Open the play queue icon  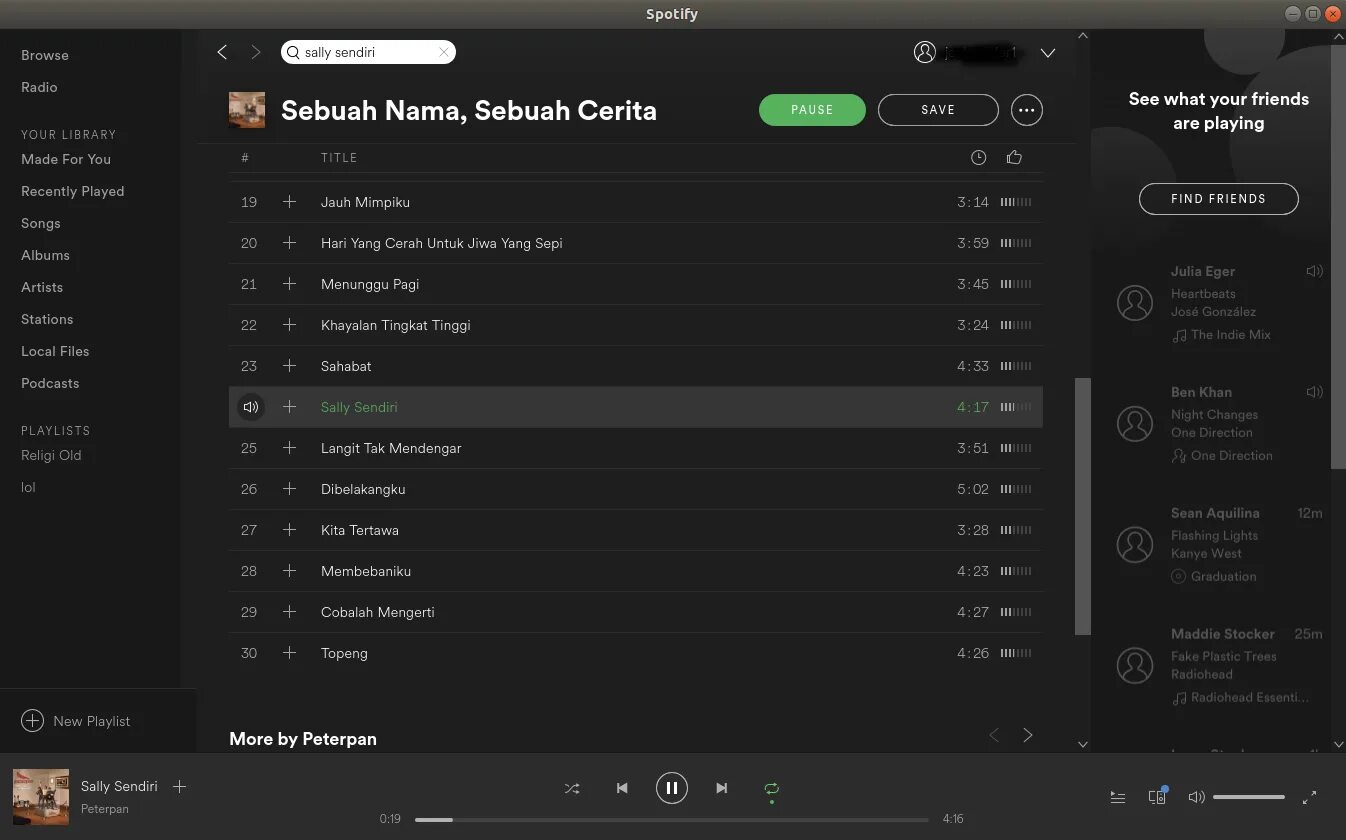point(1118,797)
